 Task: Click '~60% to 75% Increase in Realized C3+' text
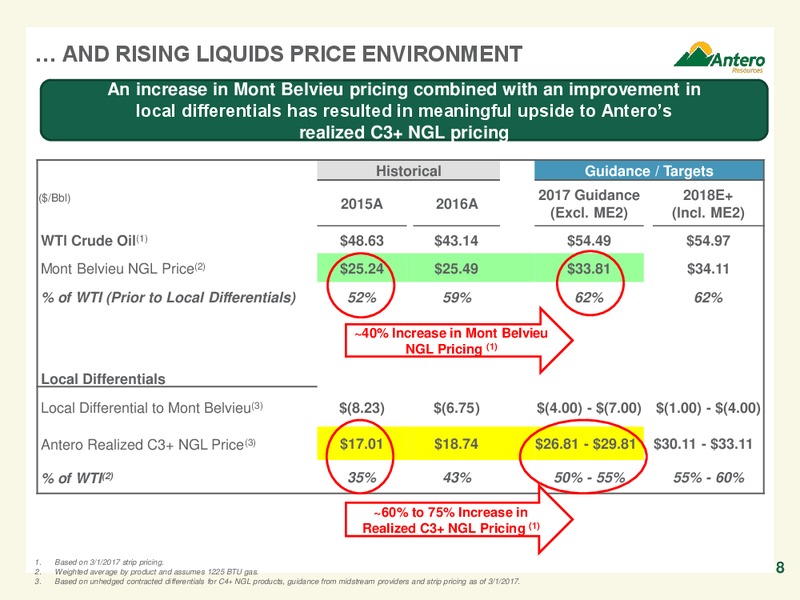coord(451,520)
